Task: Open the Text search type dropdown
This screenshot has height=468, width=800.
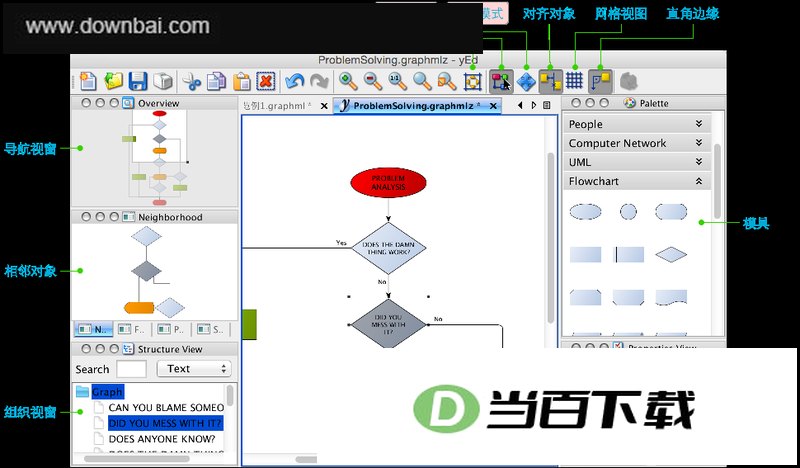Action: click(194, 369)
